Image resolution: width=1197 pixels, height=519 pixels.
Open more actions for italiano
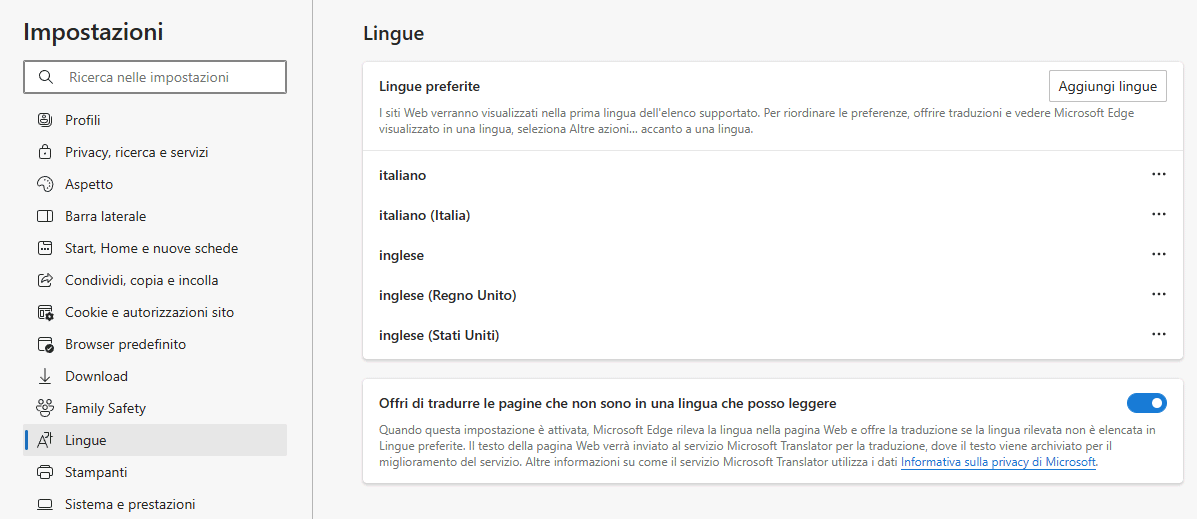[x=1159, y=174]
